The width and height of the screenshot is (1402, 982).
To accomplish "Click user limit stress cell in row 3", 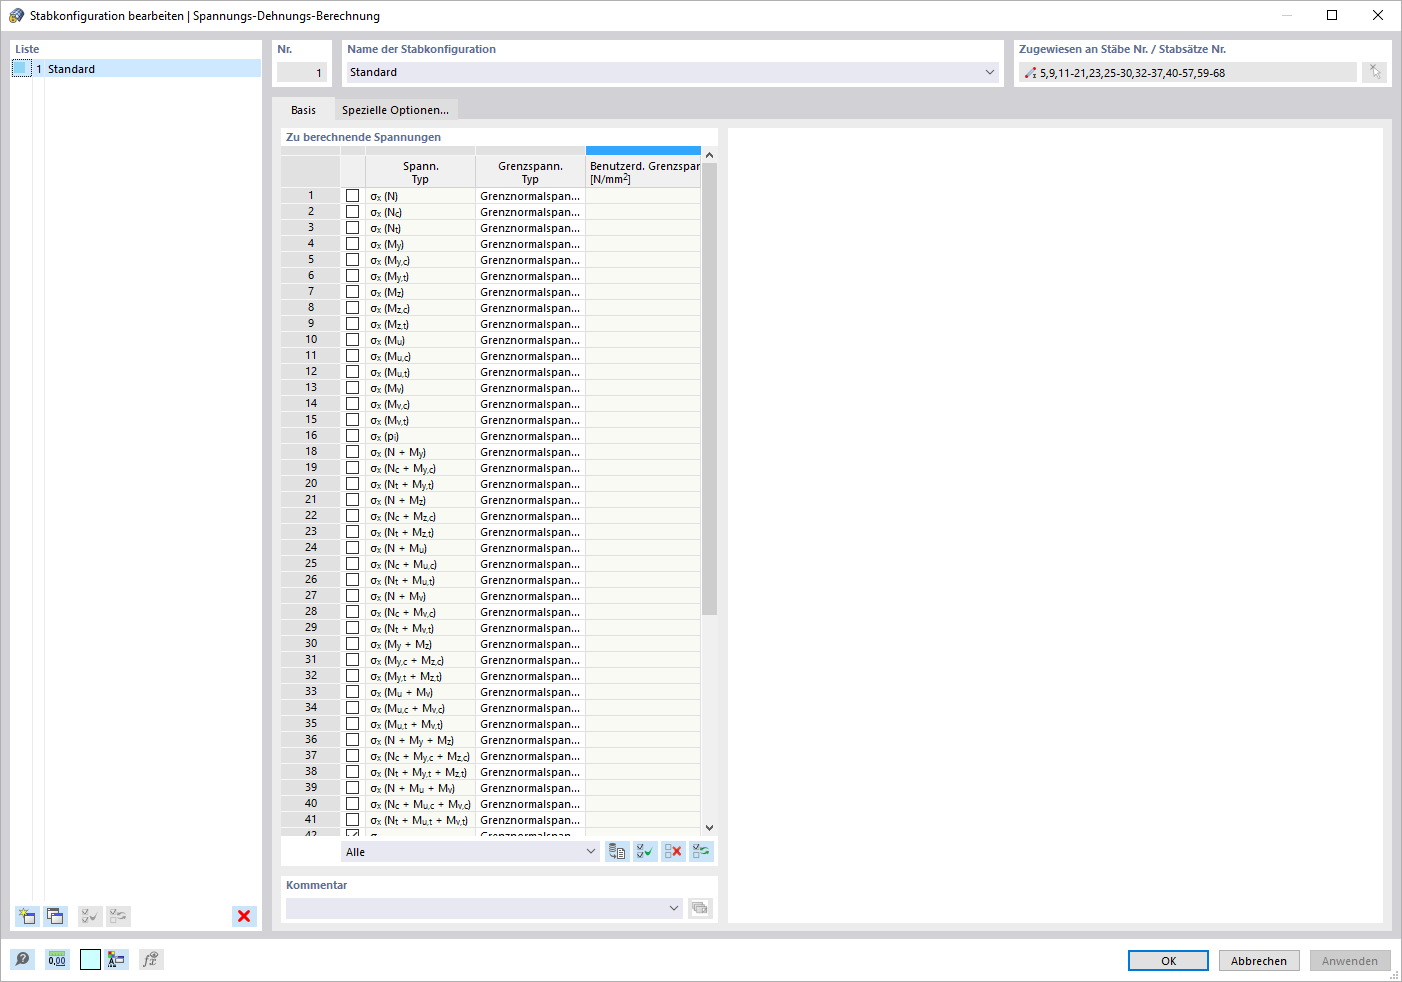I will [x=643, y=228].
